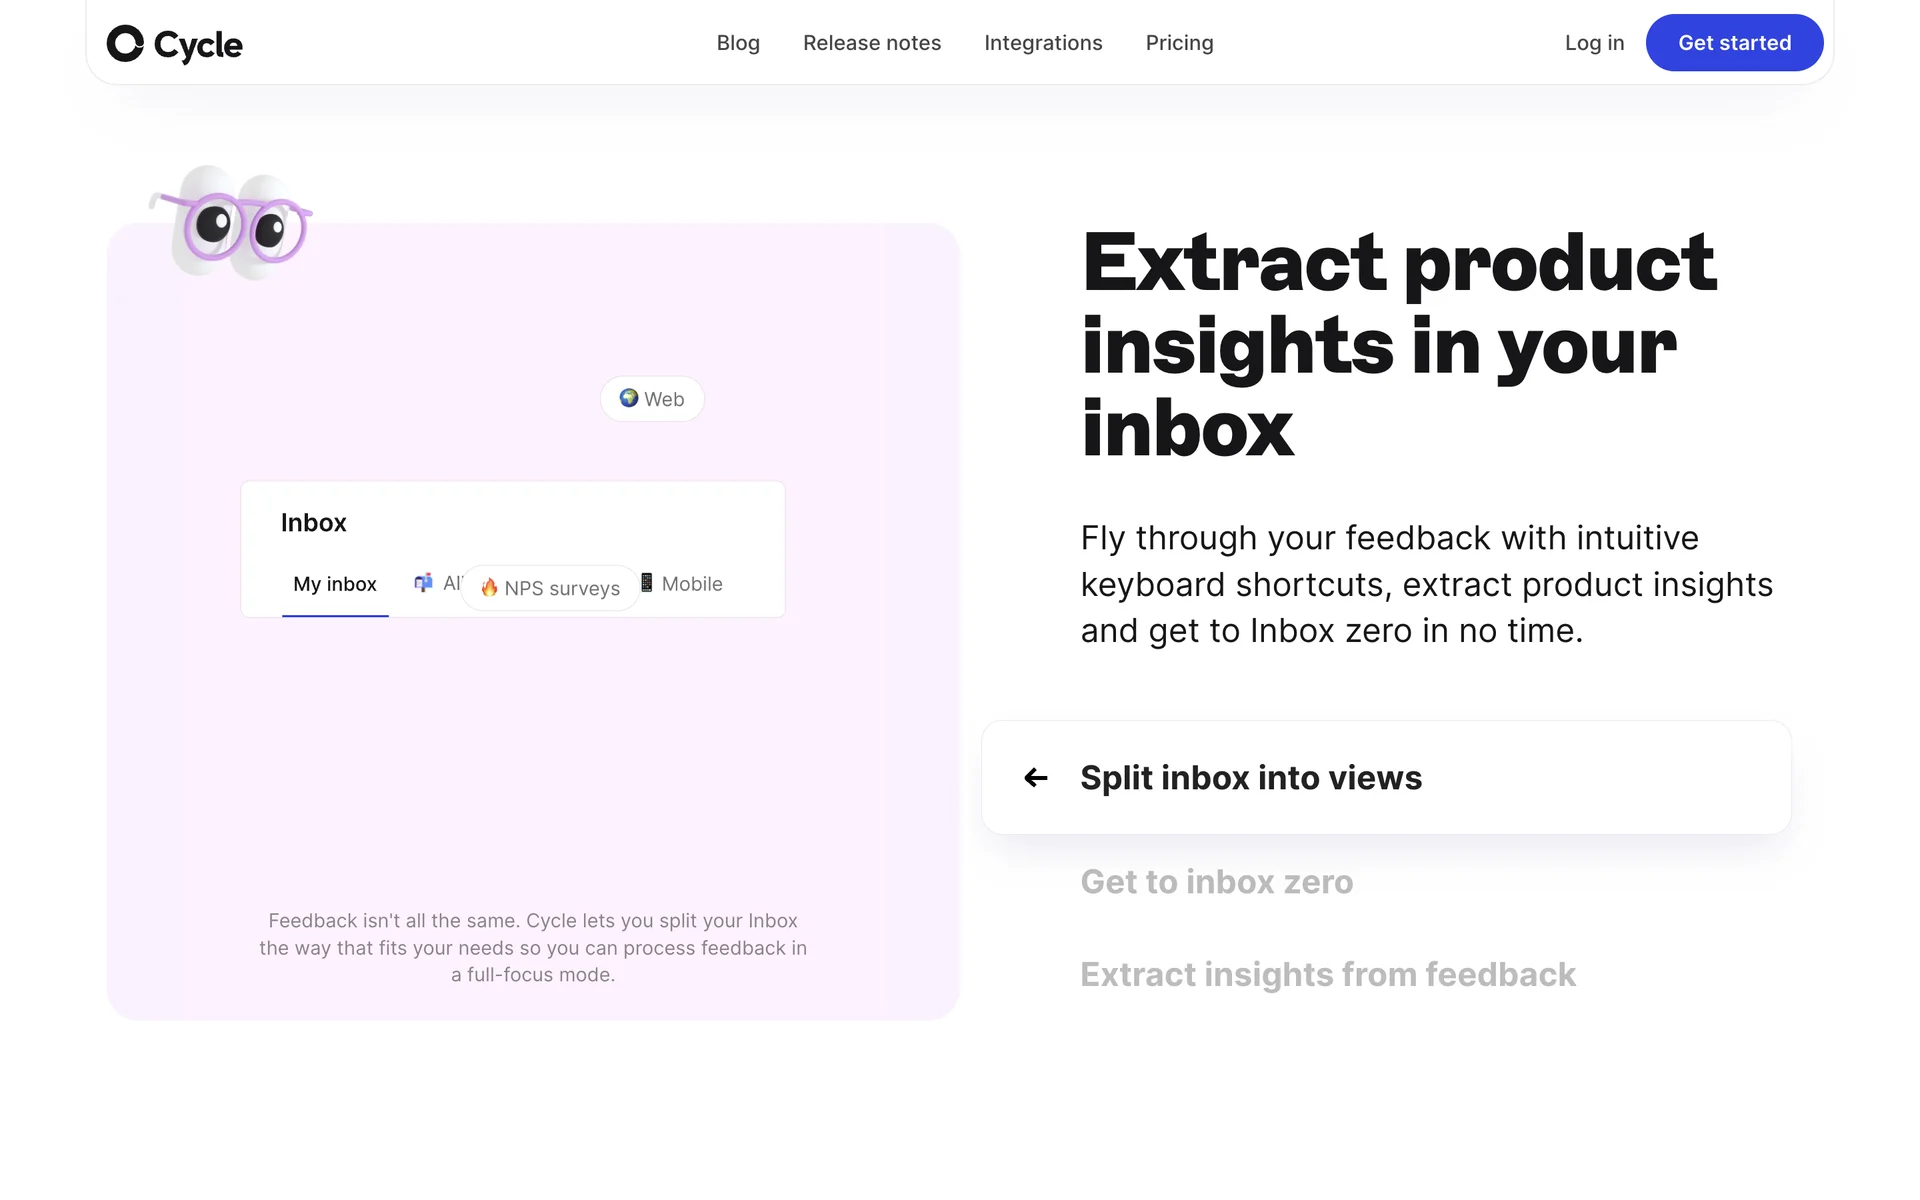
Task: Click the fire icon on NPS surveys
Action: pos(489,588)
